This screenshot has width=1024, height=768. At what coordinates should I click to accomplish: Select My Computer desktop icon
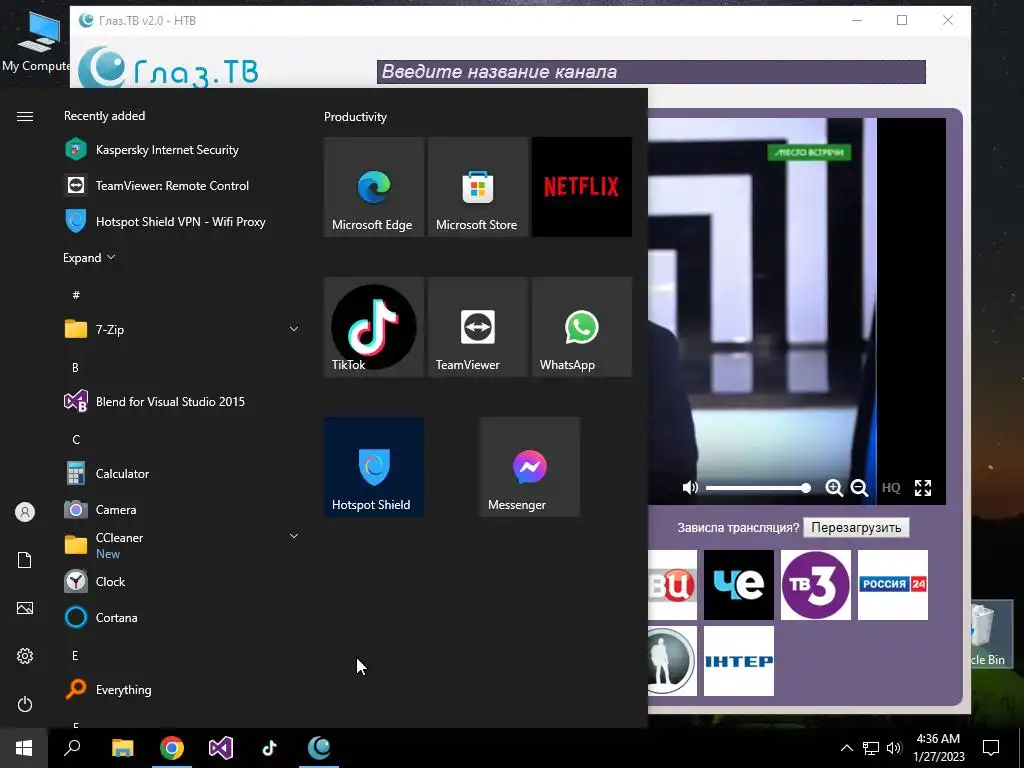point(36,40)
